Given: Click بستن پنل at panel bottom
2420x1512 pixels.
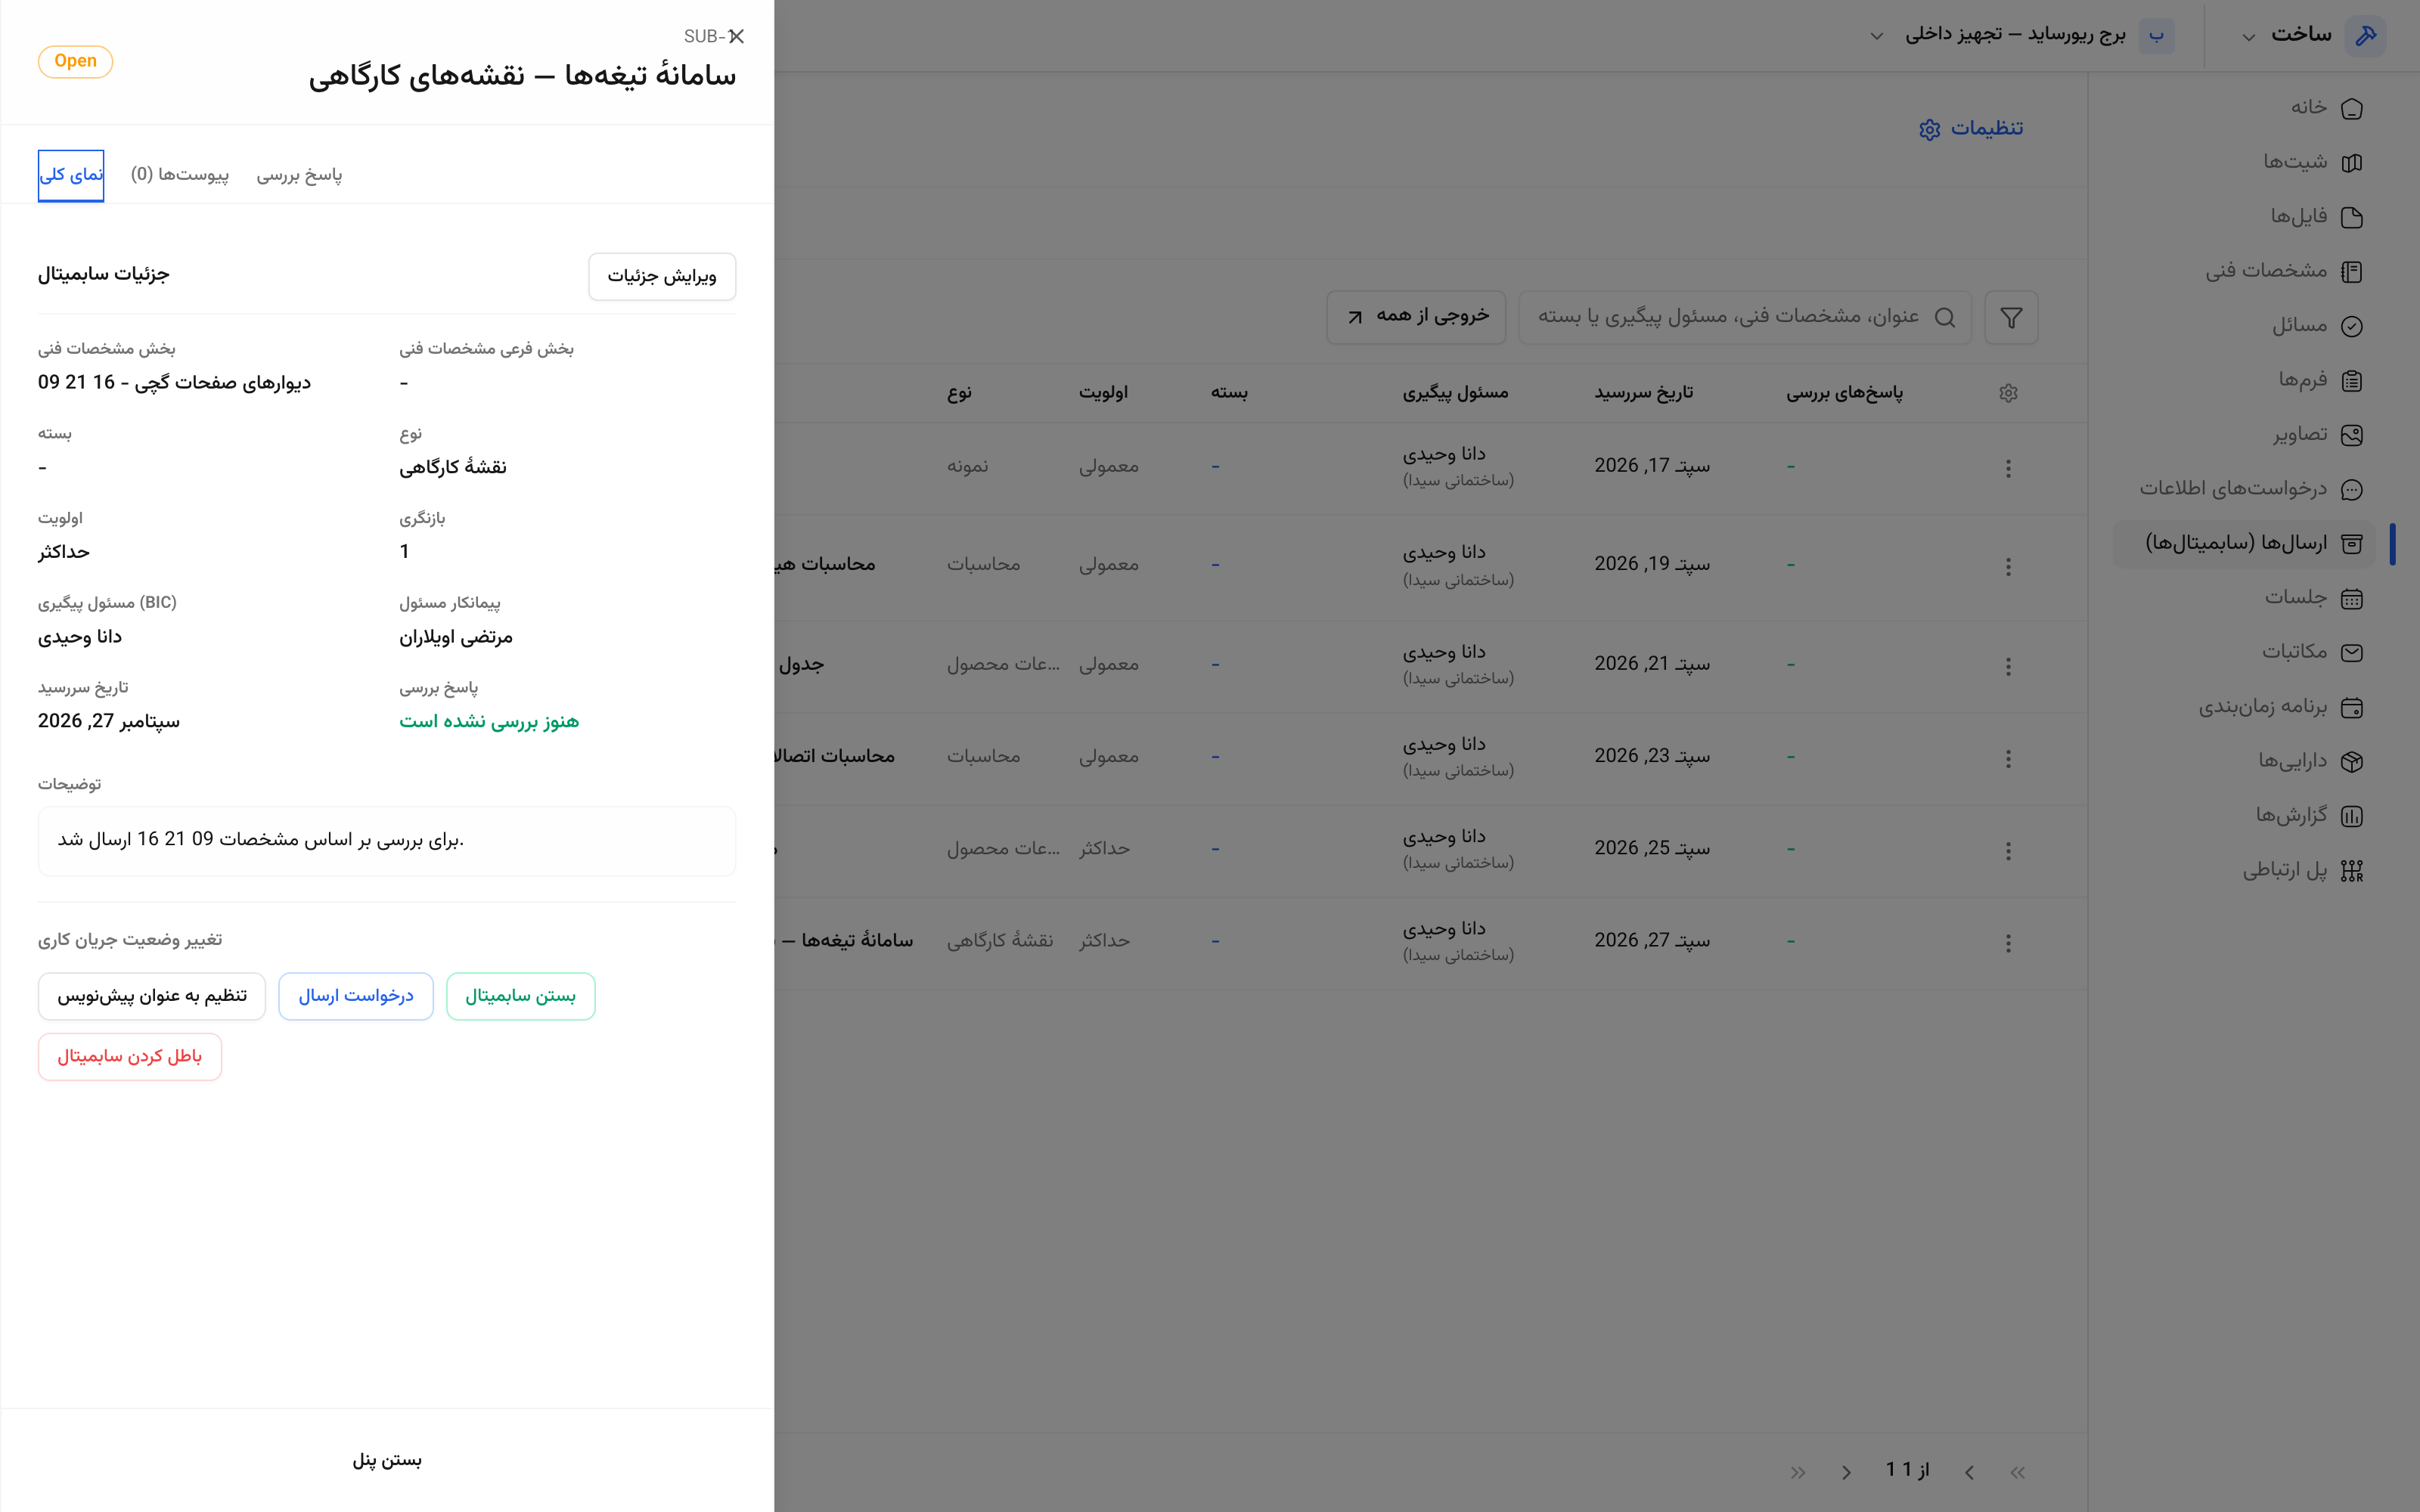Looking at the screenshot, I should pyautogui.click(x=387, y=1460).
